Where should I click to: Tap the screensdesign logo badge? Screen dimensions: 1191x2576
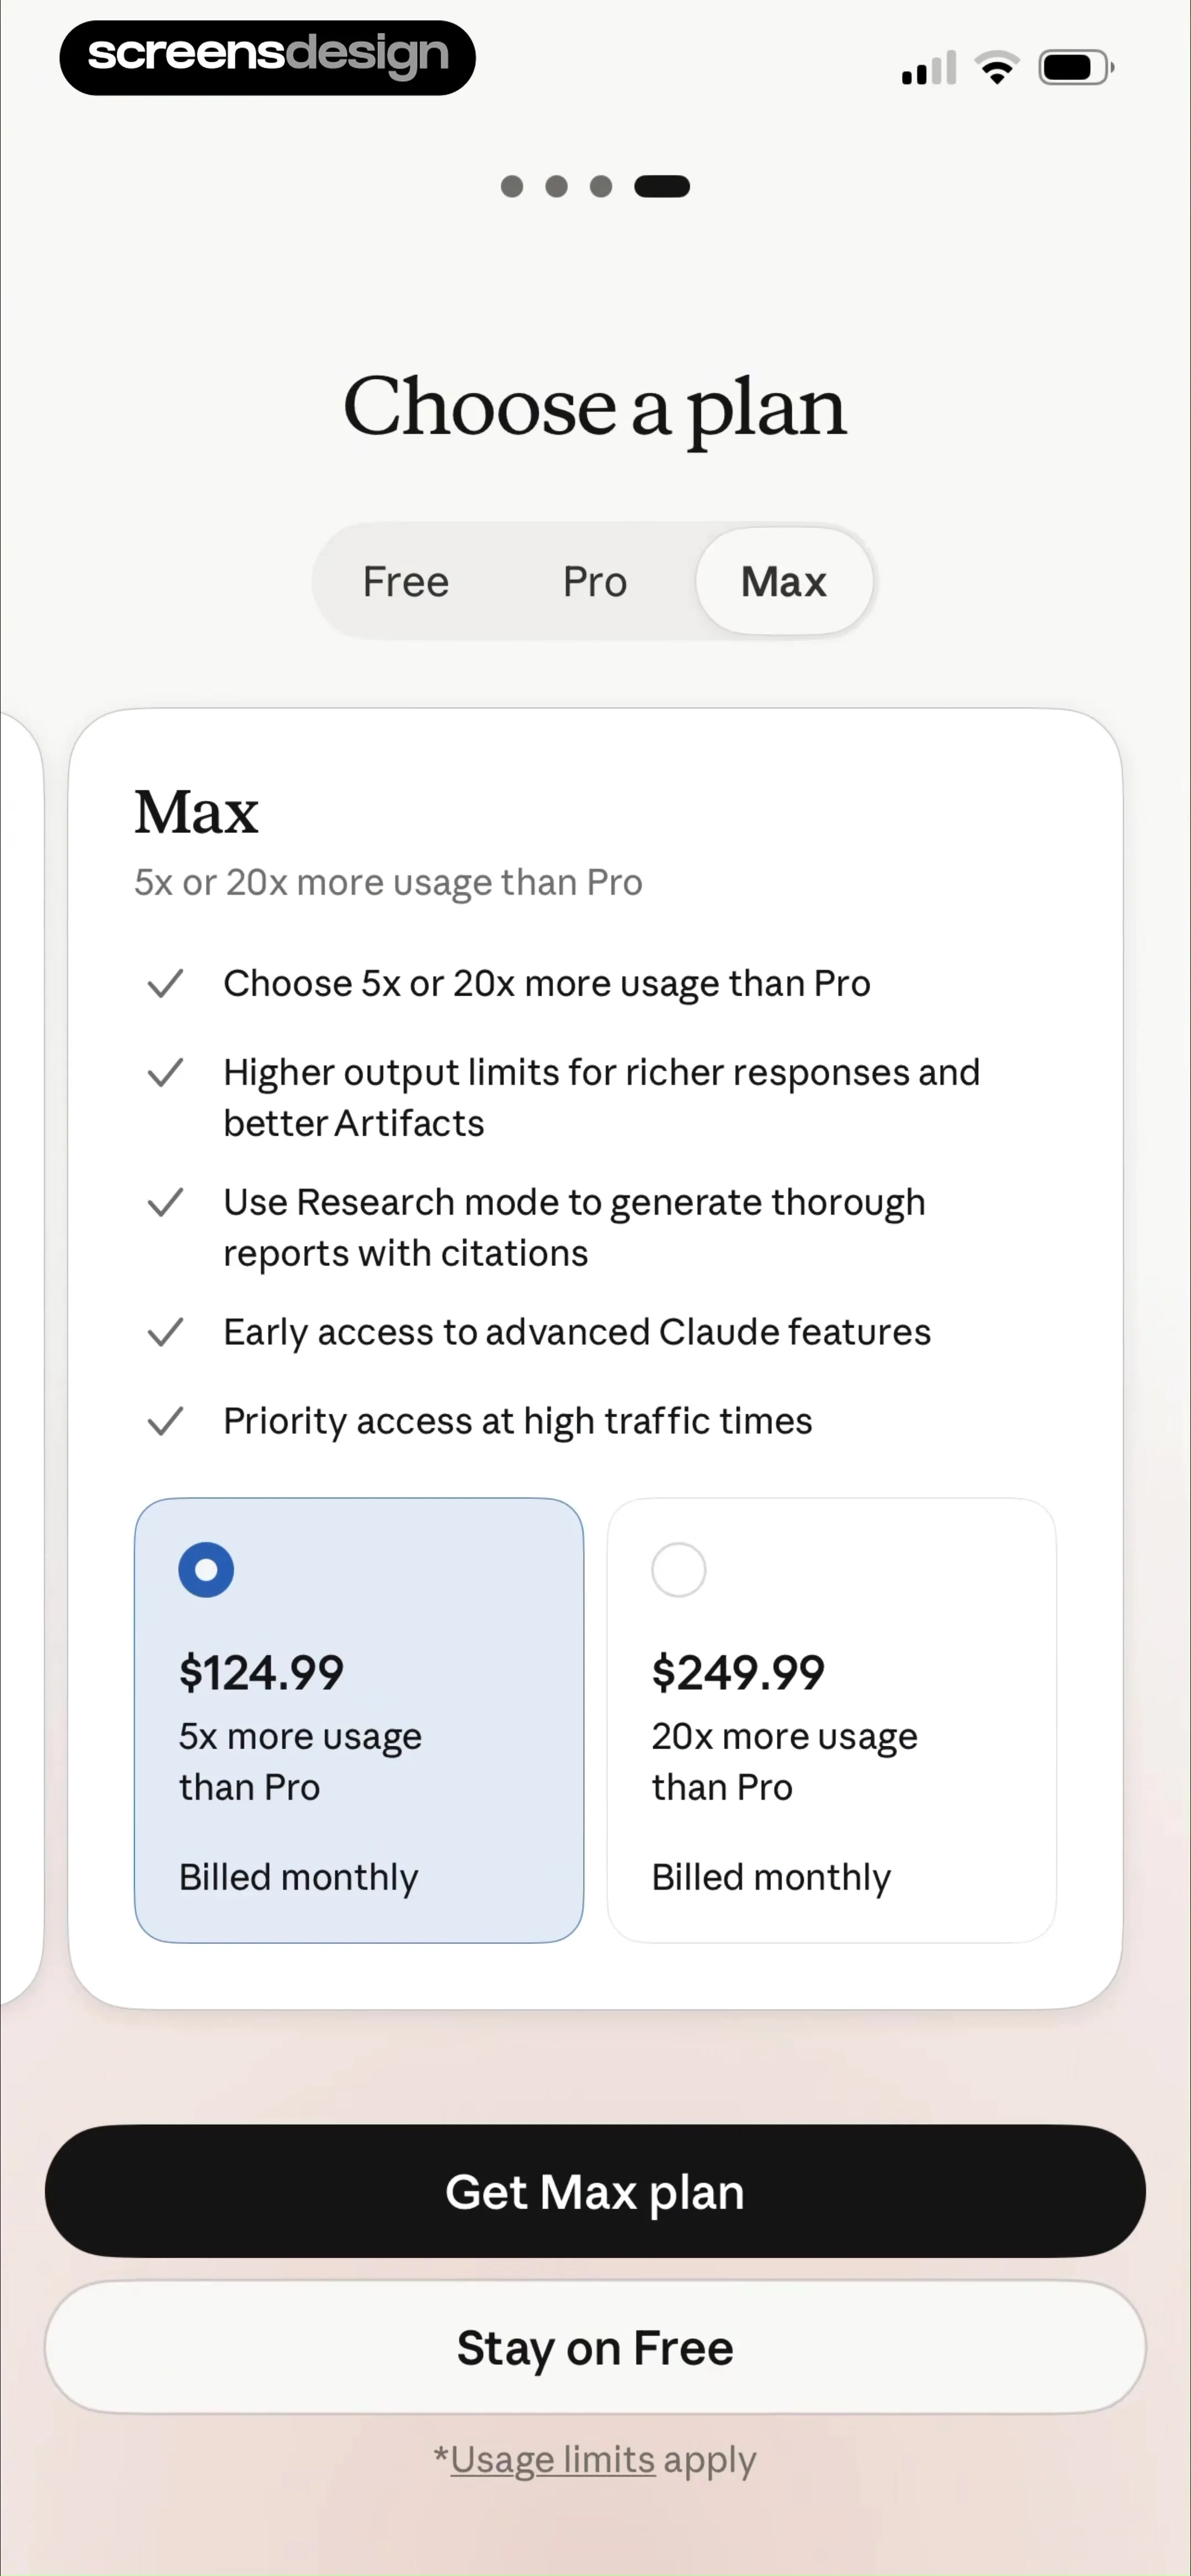coord(267,58)
